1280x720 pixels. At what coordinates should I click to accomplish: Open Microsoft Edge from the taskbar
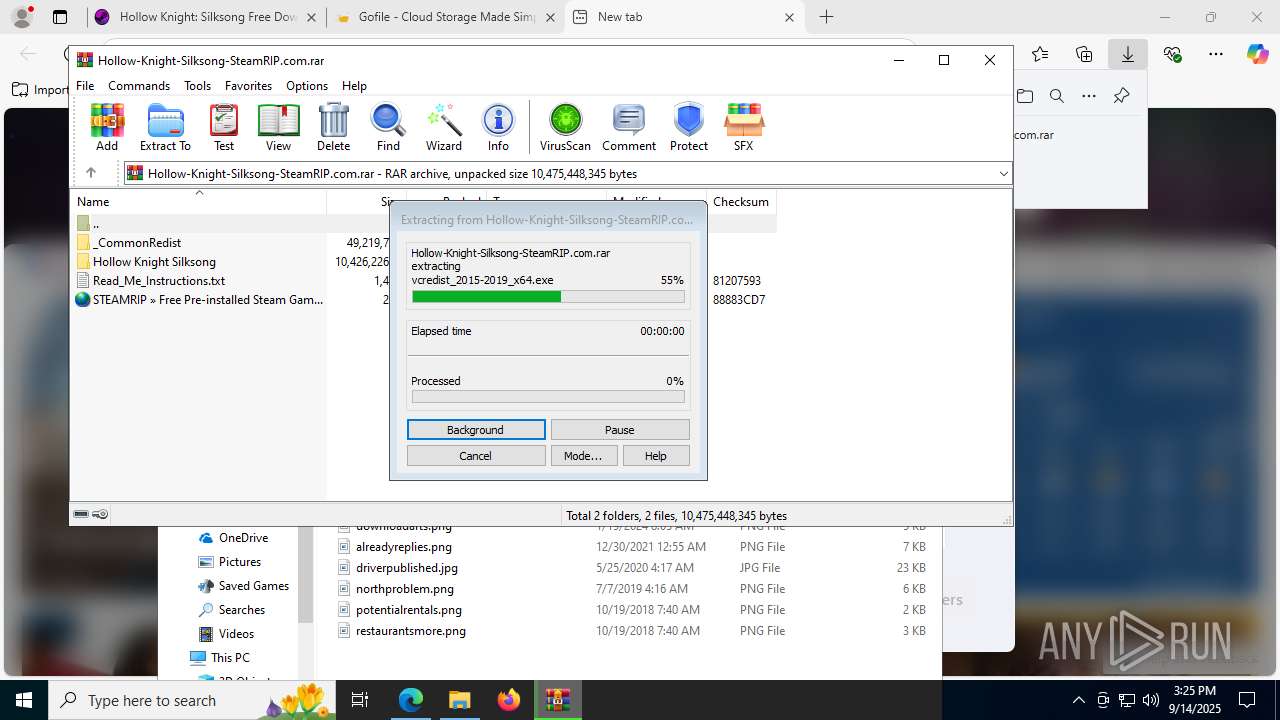411,700
